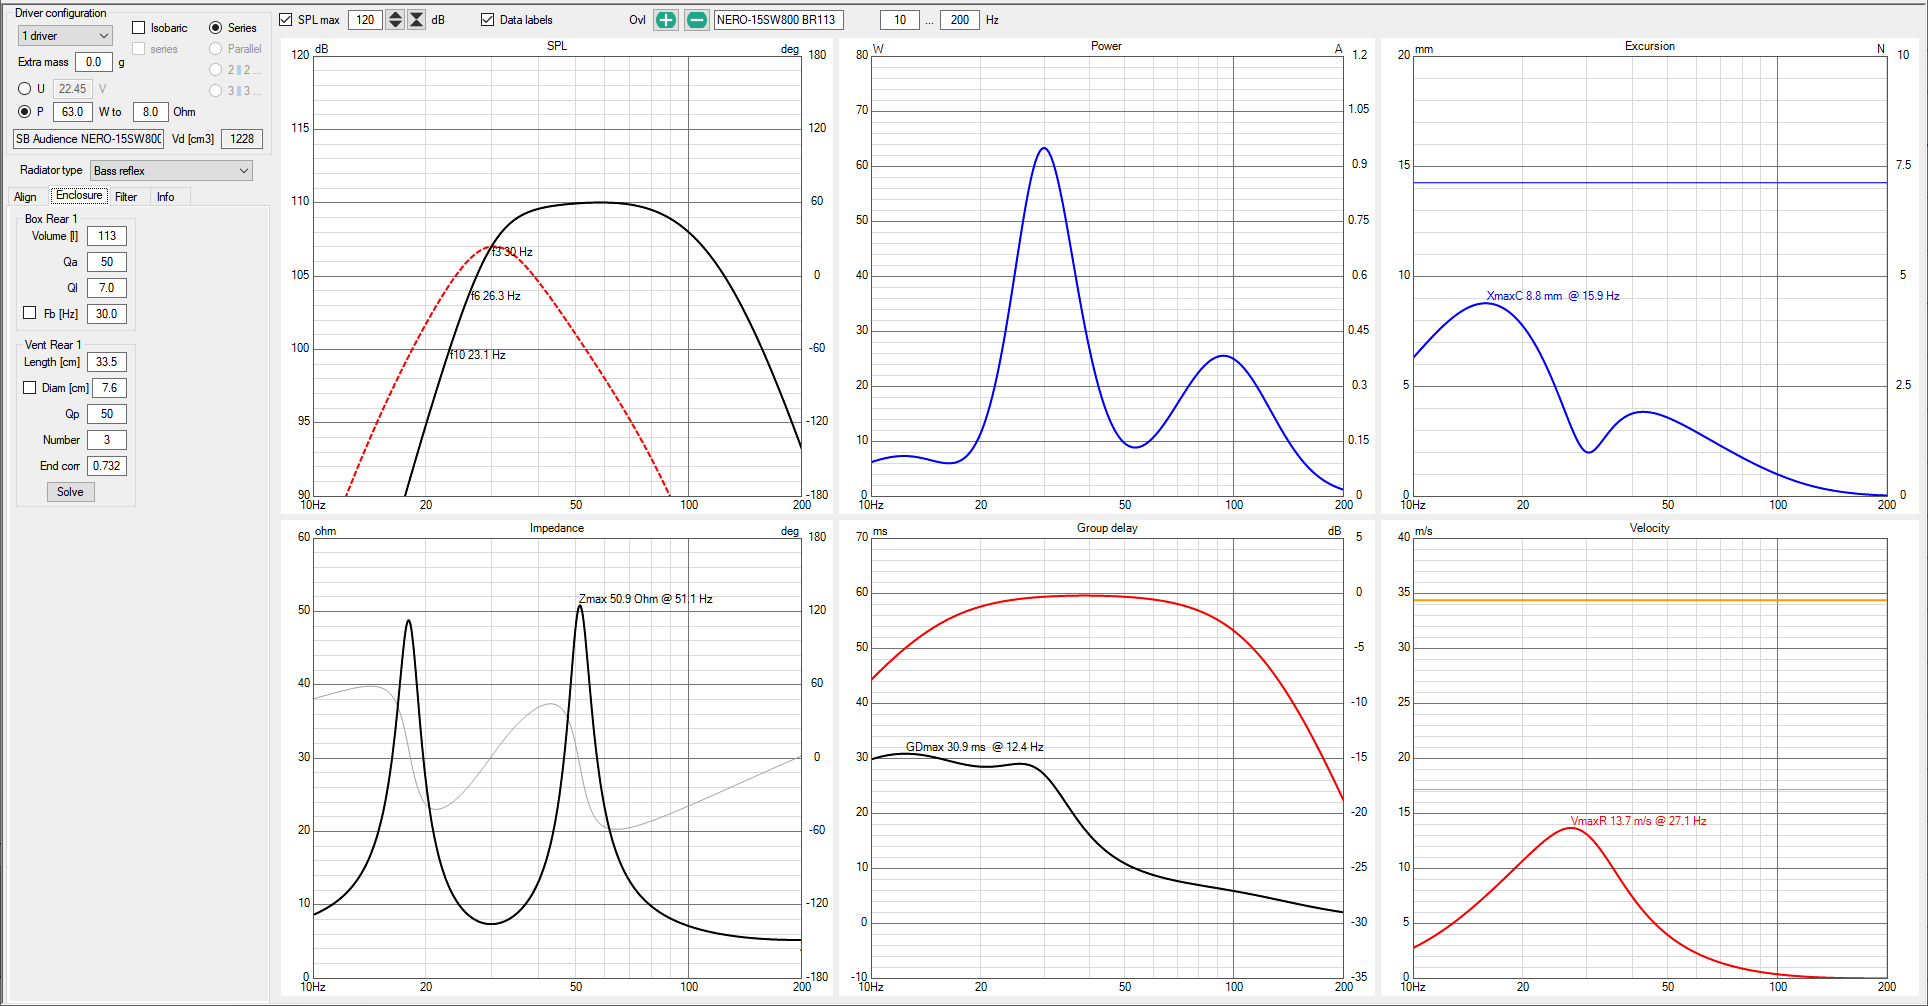Click the Vd [cm3] field 1228
1928x1006 pixels.
[242, 139]
